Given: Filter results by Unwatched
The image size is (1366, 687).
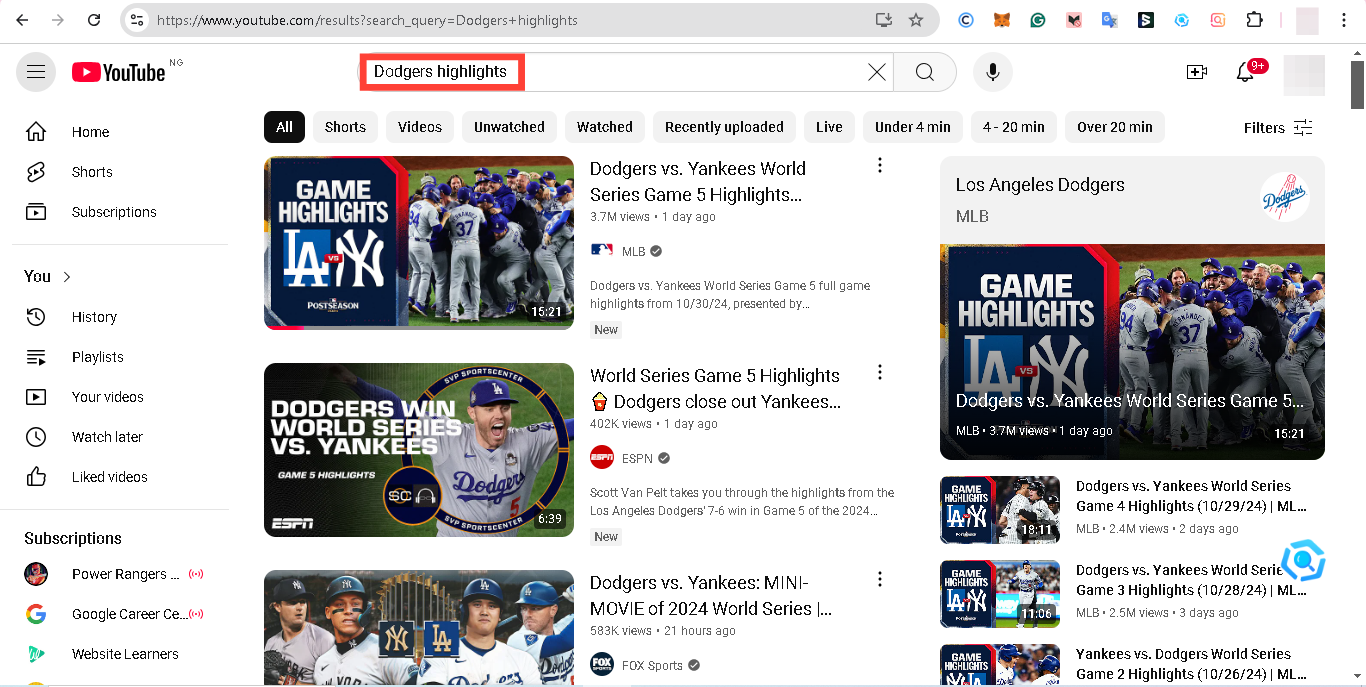Looking at the screenshot, I should click(509, 127).
